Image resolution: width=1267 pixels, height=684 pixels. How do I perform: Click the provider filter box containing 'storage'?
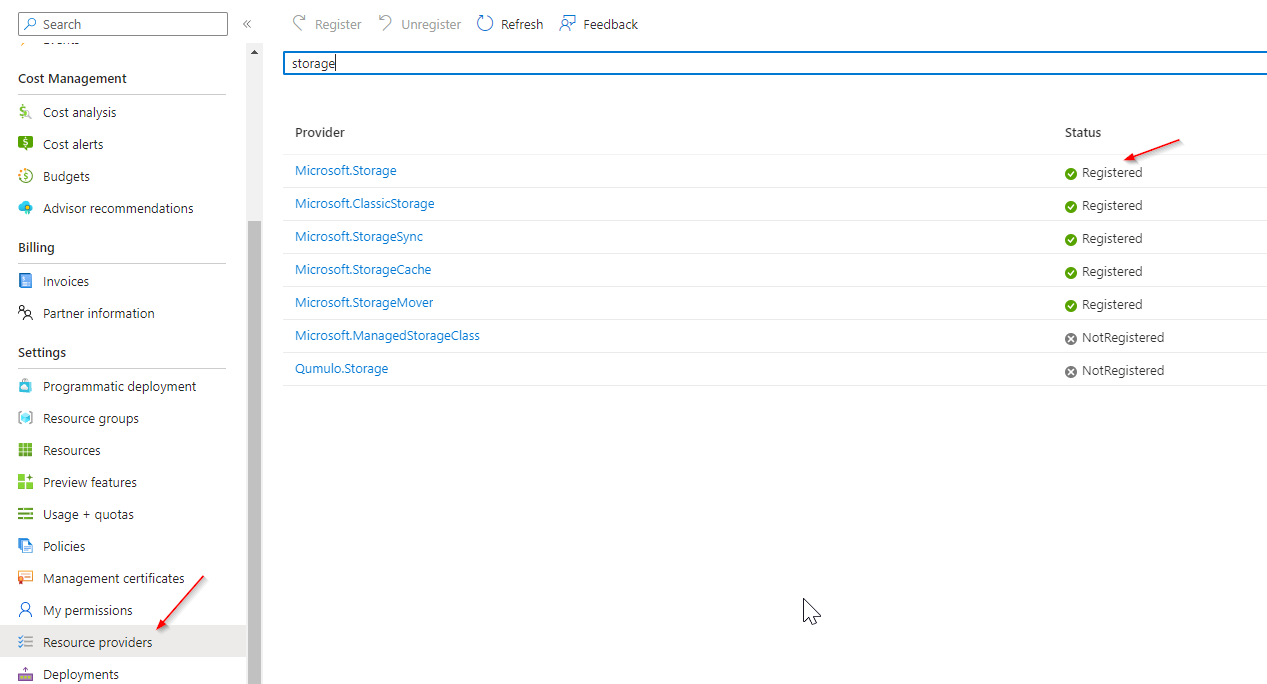[x=775, y=63]
